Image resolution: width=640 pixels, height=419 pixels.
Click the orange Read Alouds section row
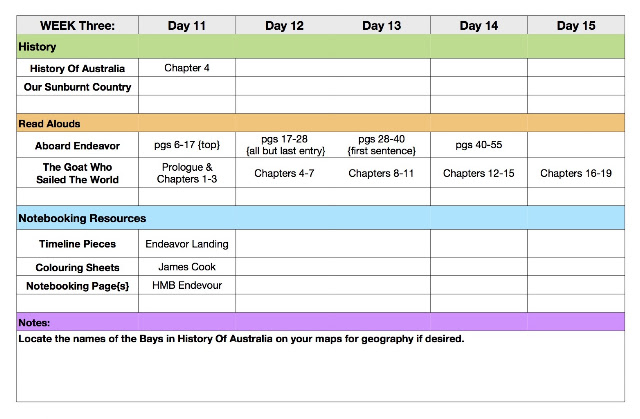click(x=320, y=123)
